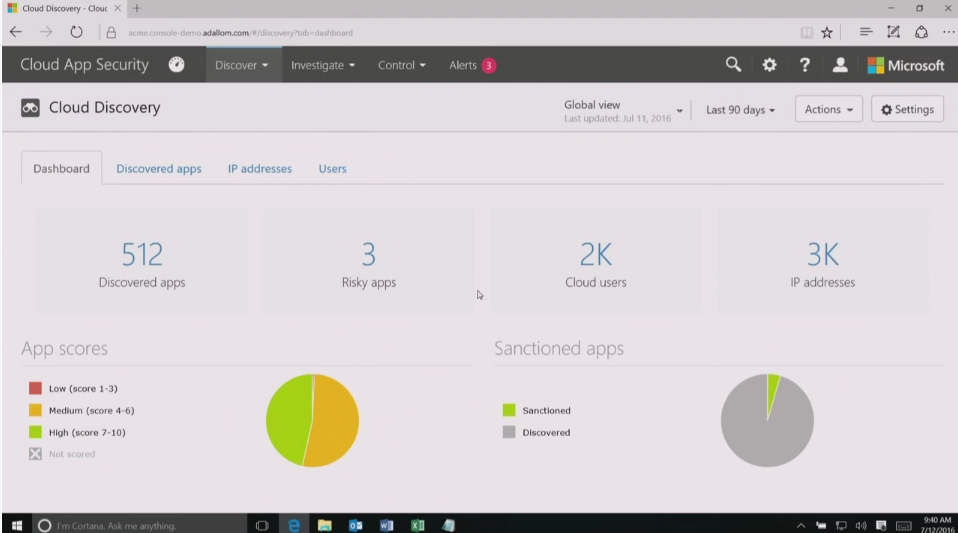Viewport: 958px width, 533px height.
Task: Toggle the Sanctioned legend item
Action: click(x=509, y=410)
